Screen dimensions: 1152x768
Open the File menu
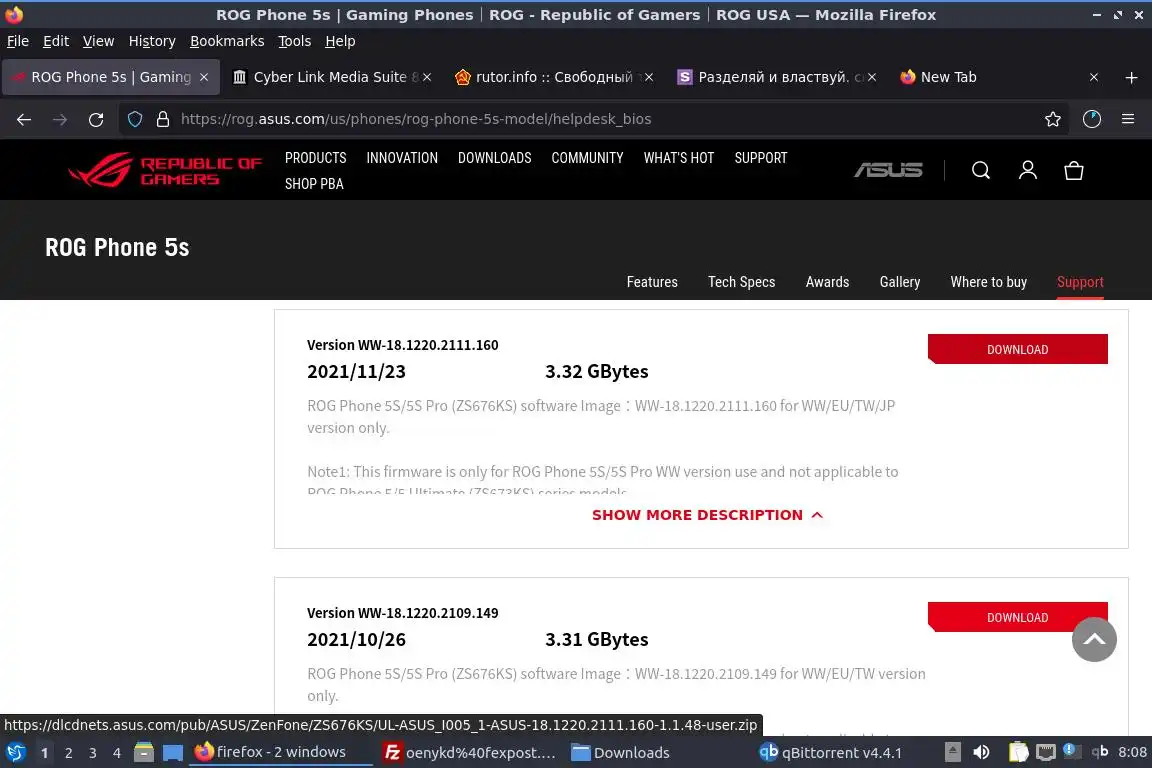tap(18, 41)
